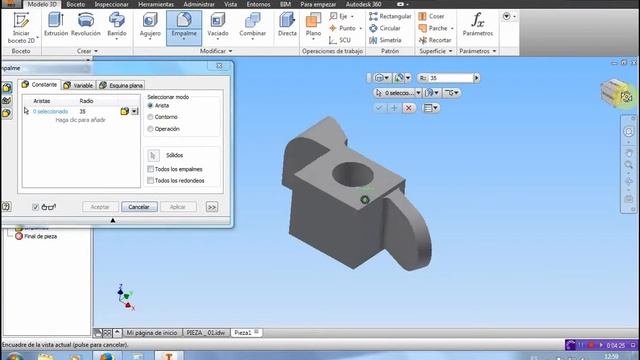Screen dimensions: 640x360
Task: Open the fillet type dropdown in Radio row
Action: [x=135, y=111]
